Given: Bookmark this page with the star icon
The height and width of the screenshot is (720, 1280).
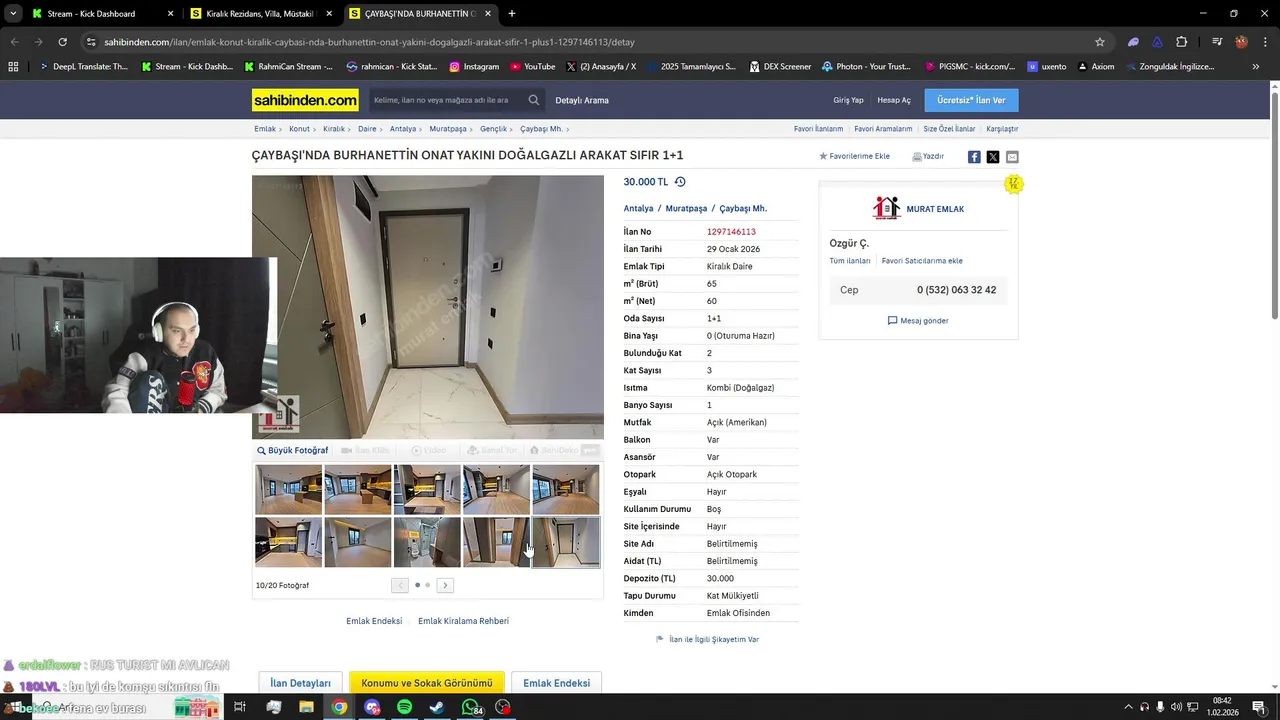Looking at the screenshot, I should click(1100, 42).
